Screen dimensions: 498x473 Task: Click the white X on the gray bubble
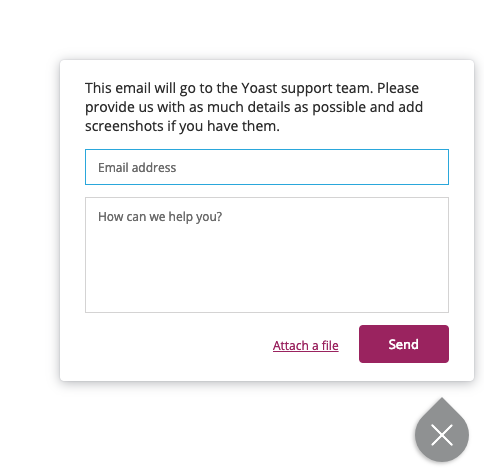[442, 435]
